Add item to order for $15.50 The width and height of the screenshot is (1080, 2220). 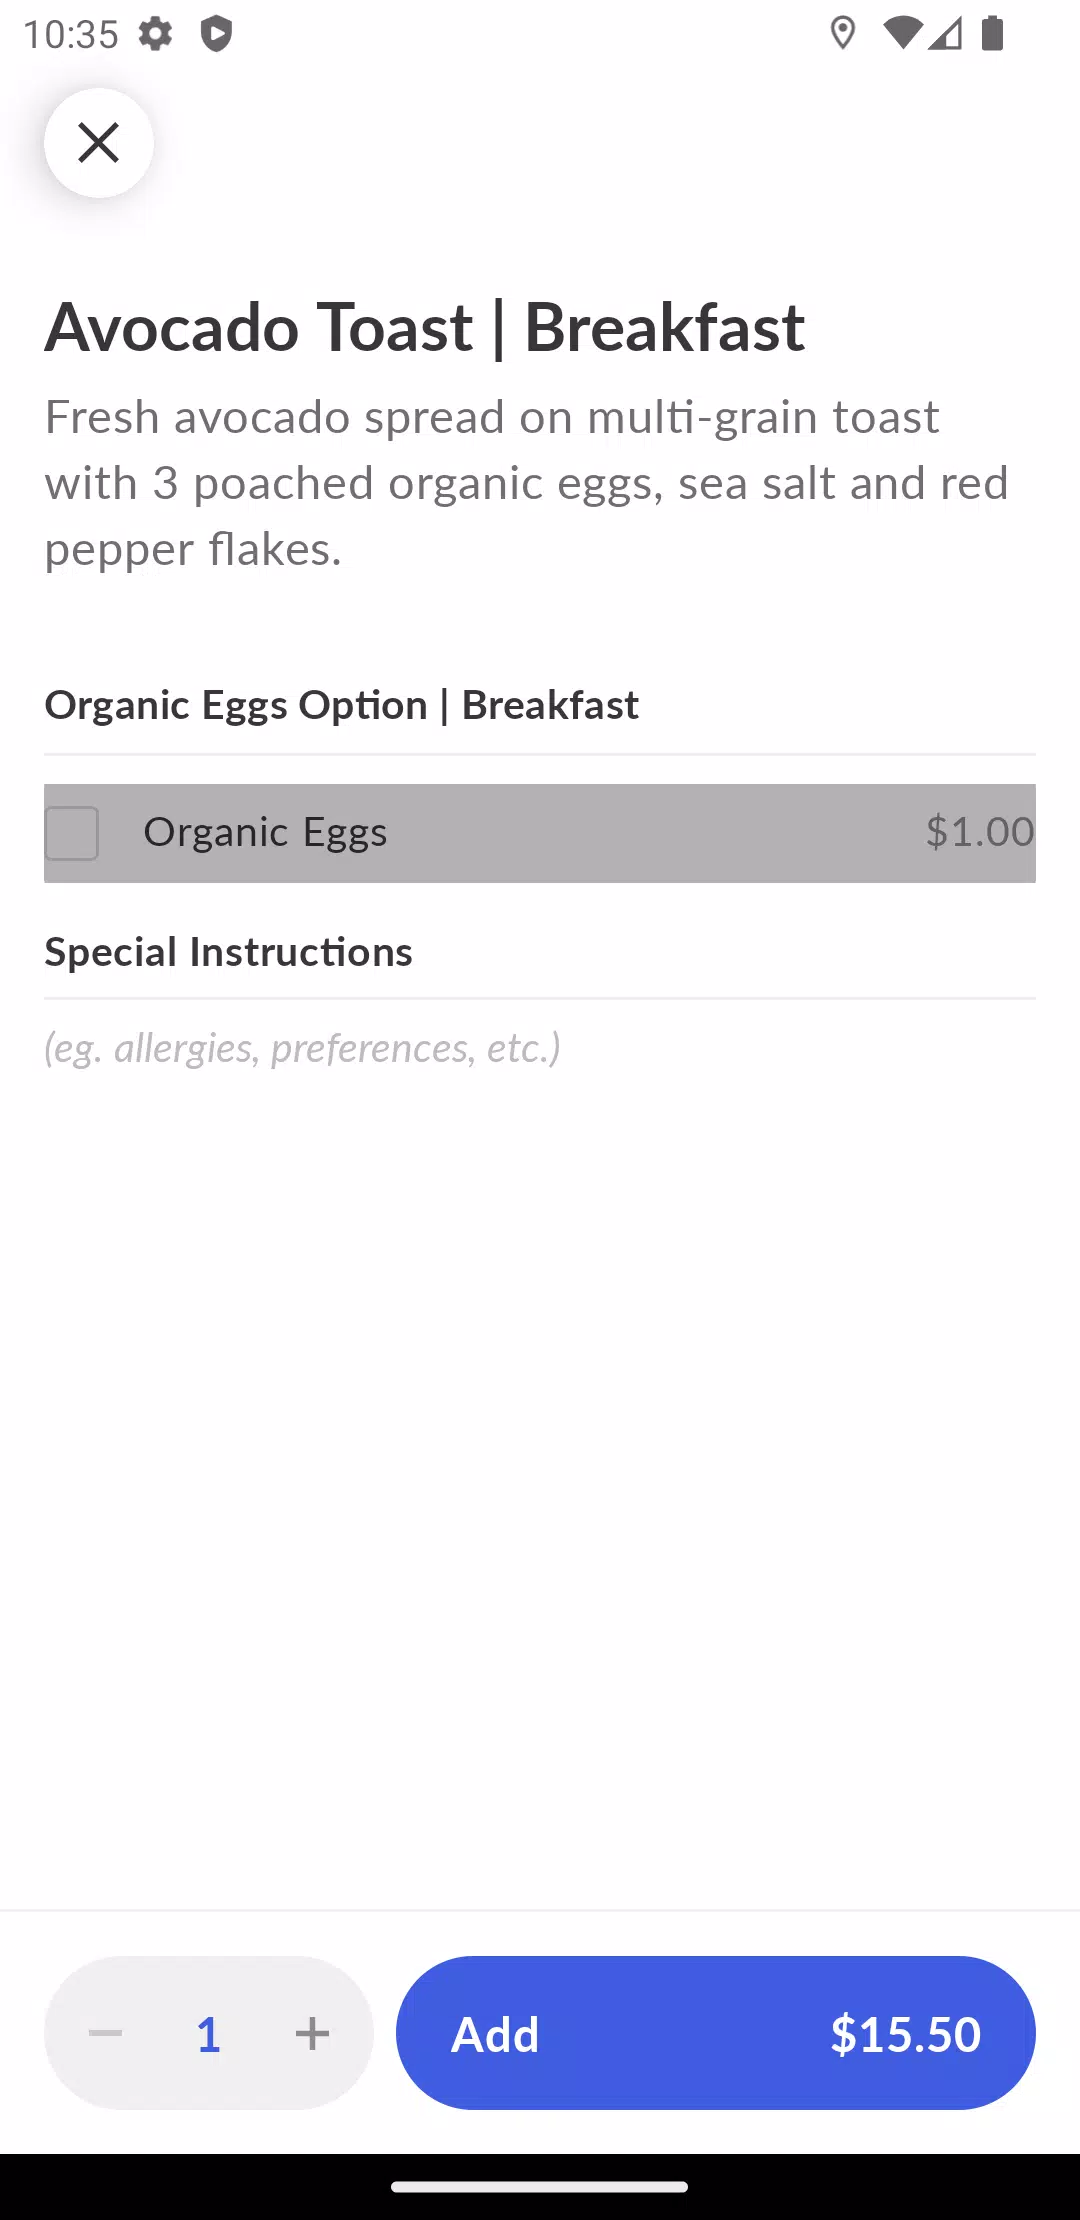coord(716,2033)
